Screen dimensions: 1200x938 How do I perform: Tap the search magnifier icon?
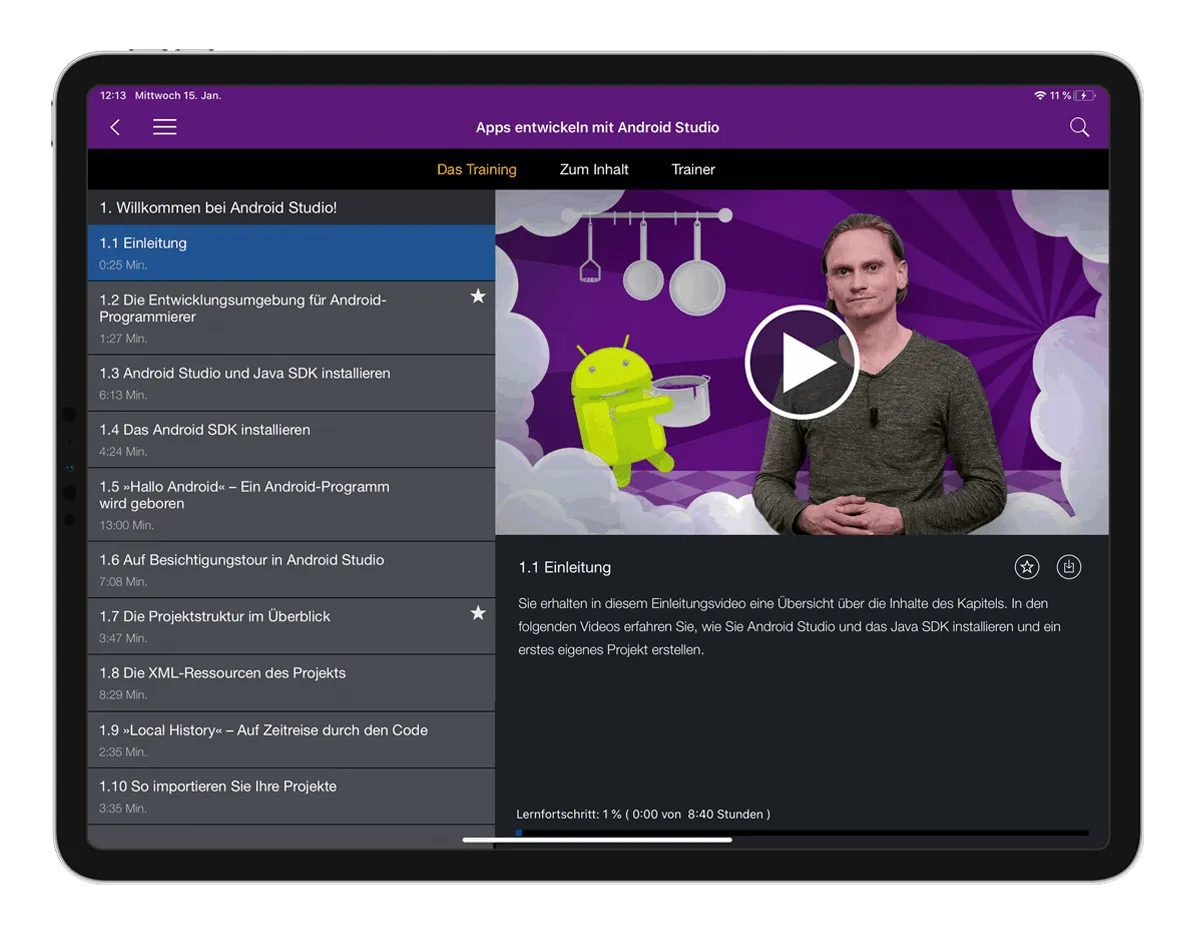[x=1079, y=127]
